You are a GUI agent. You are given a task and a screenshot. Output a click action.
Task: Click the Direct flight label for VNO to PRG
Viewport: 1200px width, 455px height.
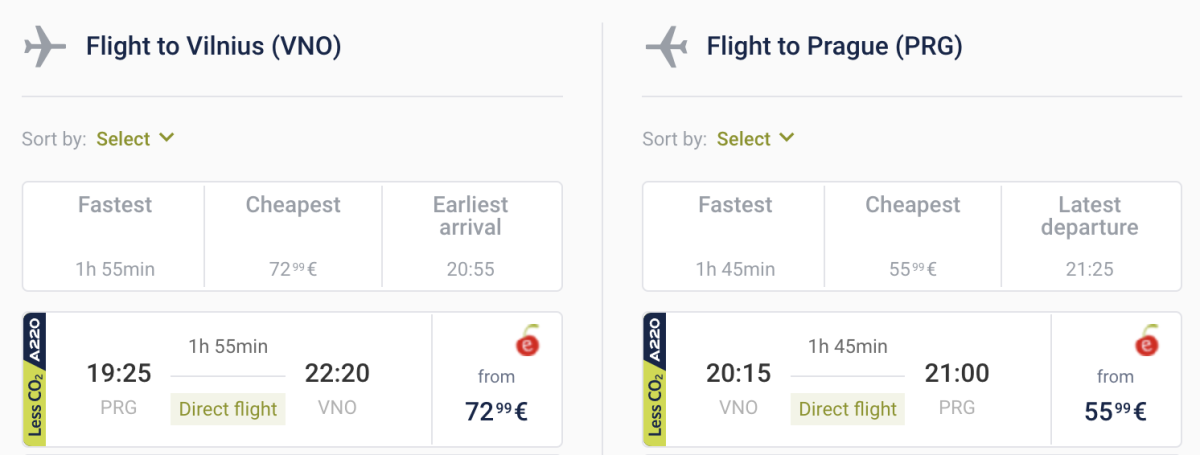[x=848, y=408]
